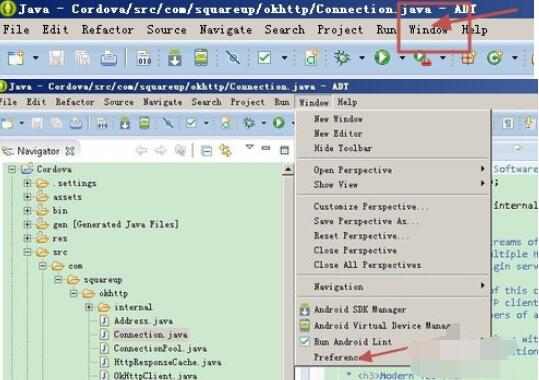The width and height of the screenshot is (539, 380).
Task: Open the New dropdown arrow in the enlarged top toolbar
Action: click(35, 58)
